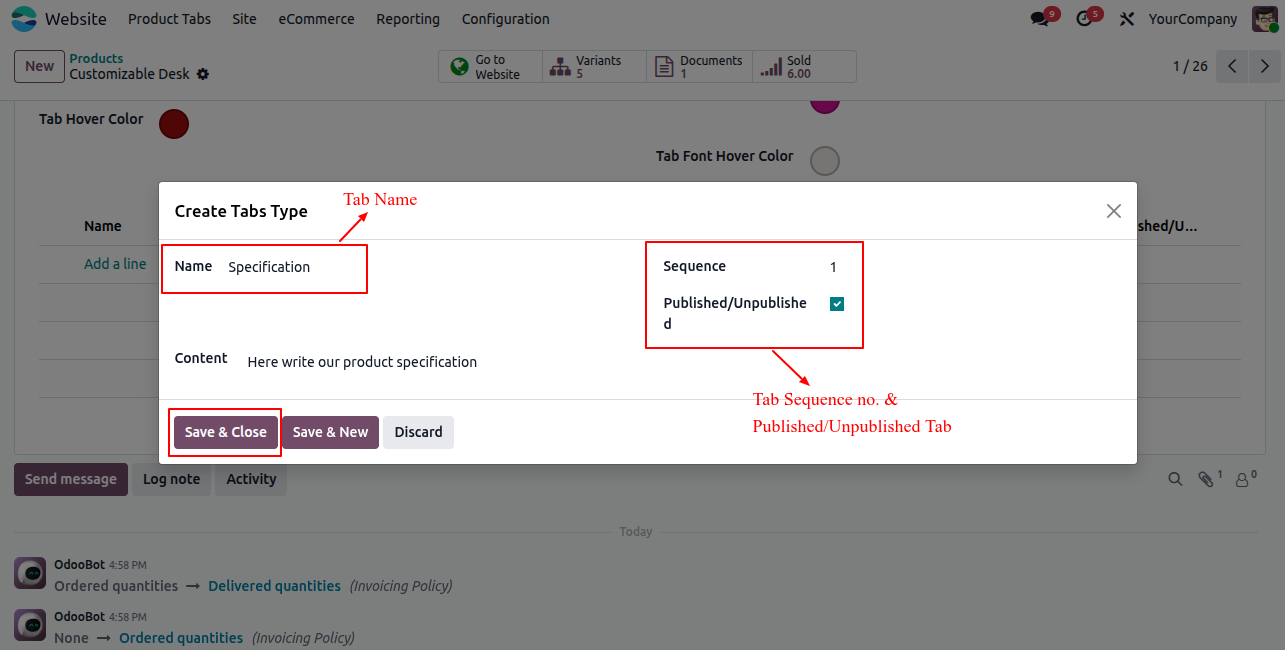Open the Website app logo
This screenshot has height=650, width=1285.
click(x=24, y=19)
